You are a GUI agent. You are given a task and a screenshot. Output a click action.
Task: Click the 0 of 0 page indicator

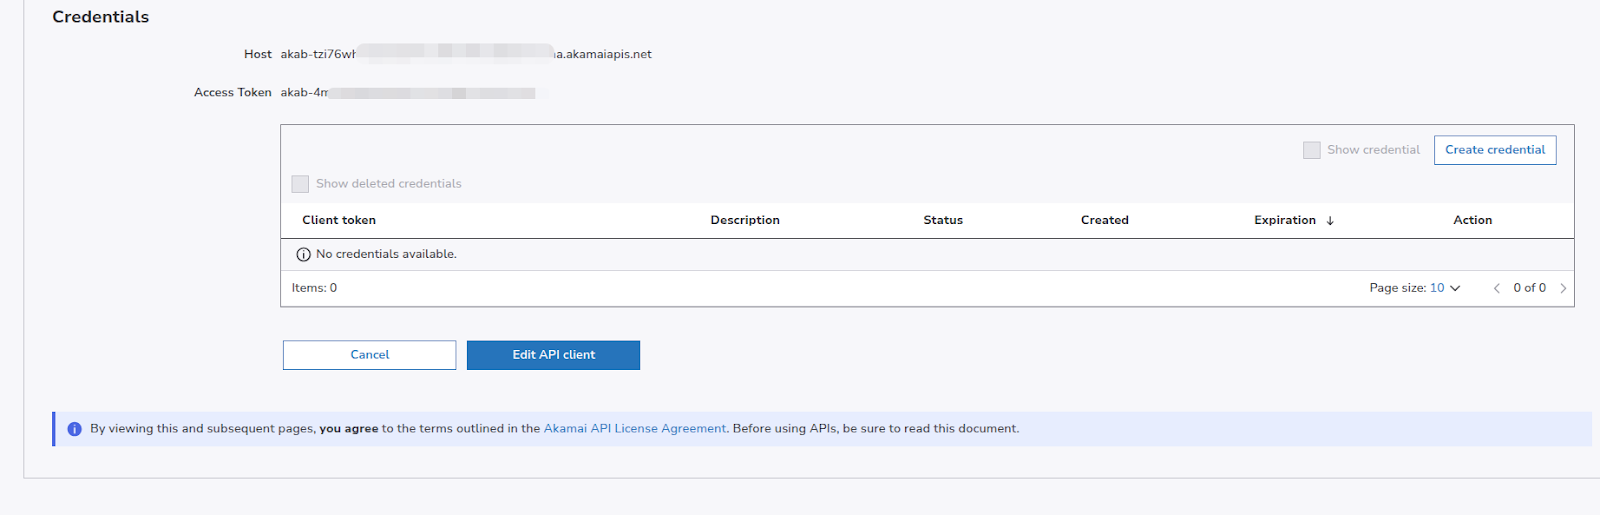click(x=1529, y=288)
